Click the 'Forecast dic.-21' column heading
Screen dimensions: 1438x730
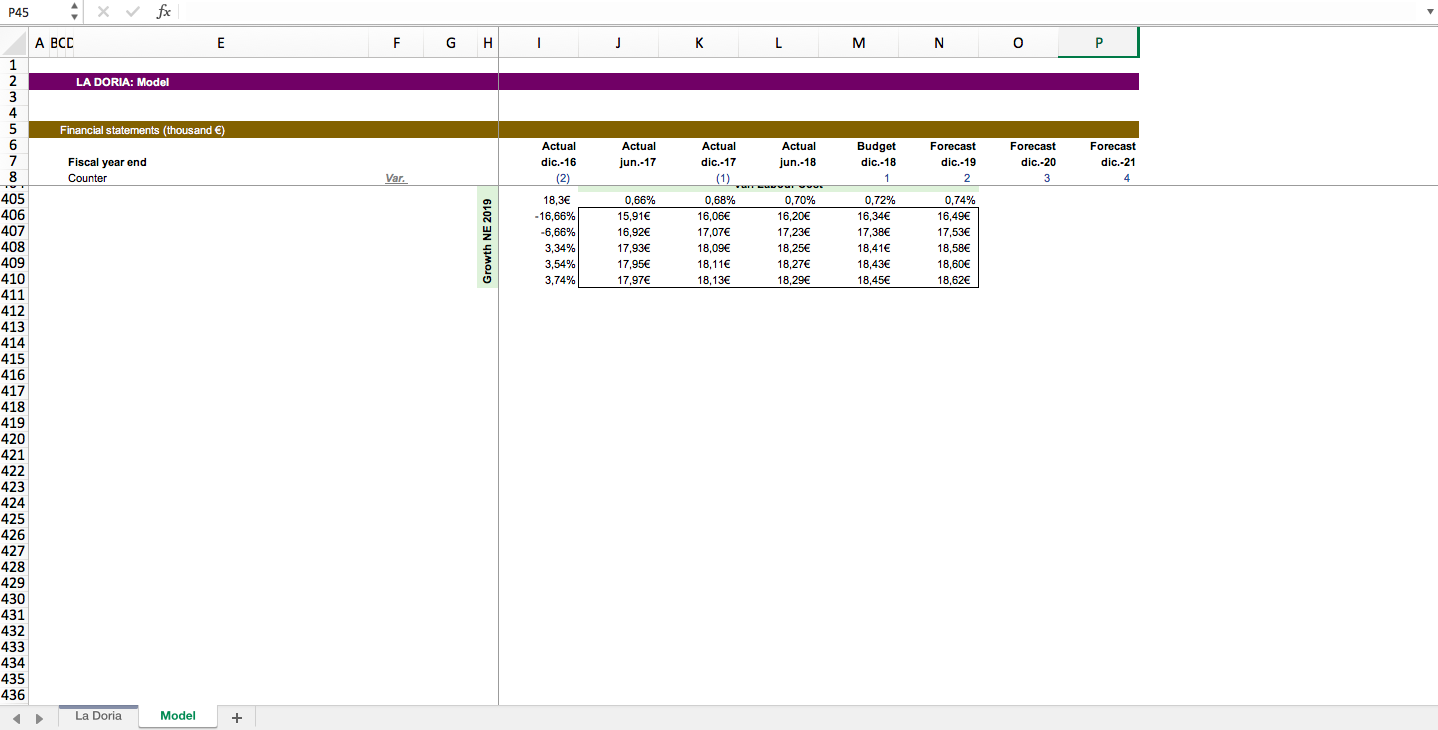point(1113,154)
